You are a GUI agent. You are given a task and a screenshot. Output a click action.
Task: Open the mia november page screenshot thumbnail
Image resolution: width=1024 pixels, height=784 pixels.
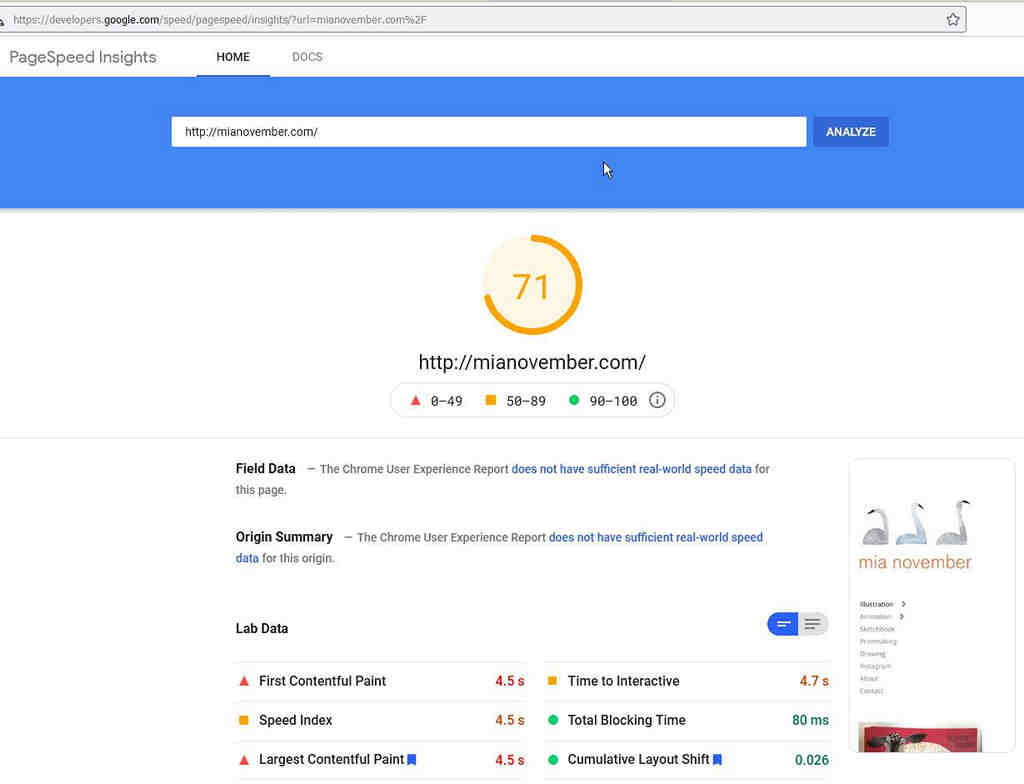(x=931, y=606)
